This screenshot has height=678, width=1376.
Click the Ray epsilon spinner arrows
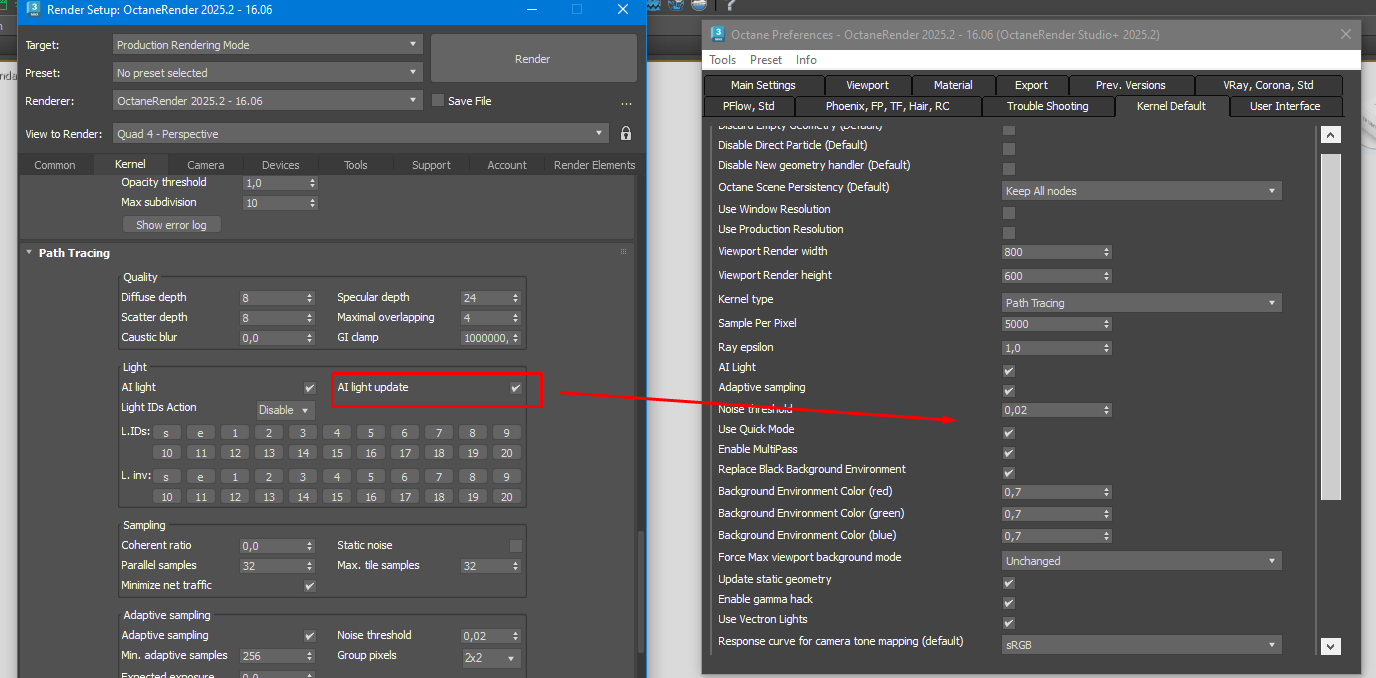coord(1107,348)
